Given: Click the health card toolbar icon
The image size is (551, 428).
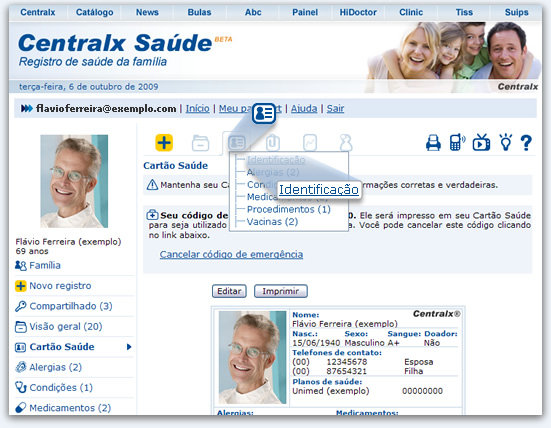Looking at the screenshot, I should pyautogui.click(x=237, y=143).
